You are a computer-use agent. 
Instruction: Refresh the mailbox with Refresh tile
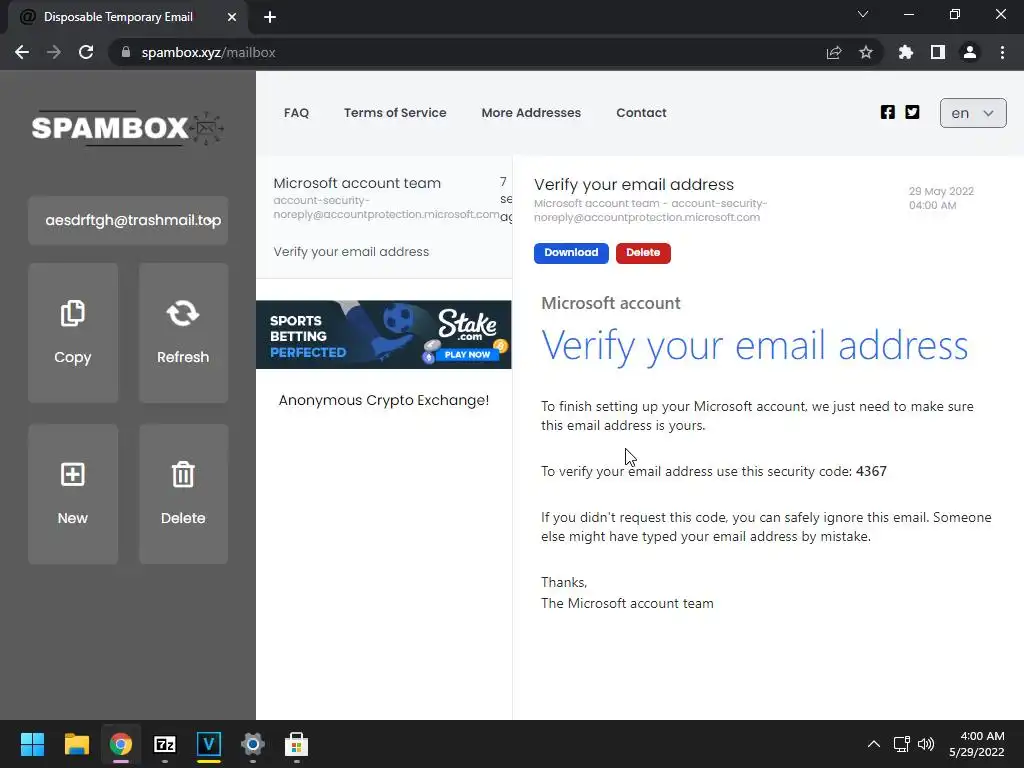(183, 332)
